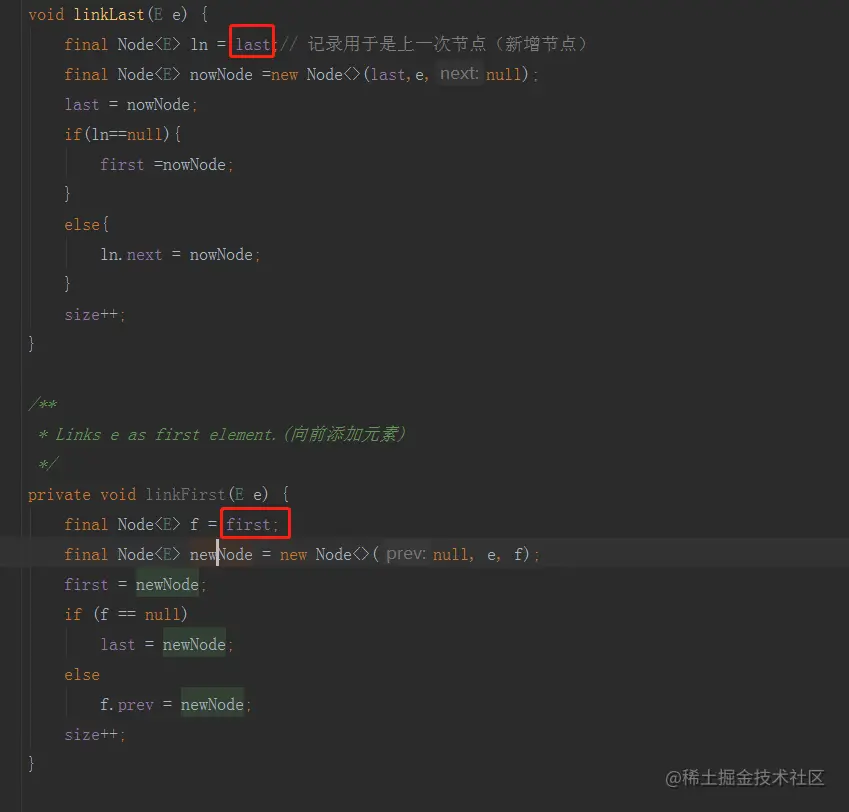Click the 'first = newNode;' statement

click(135, 584)
